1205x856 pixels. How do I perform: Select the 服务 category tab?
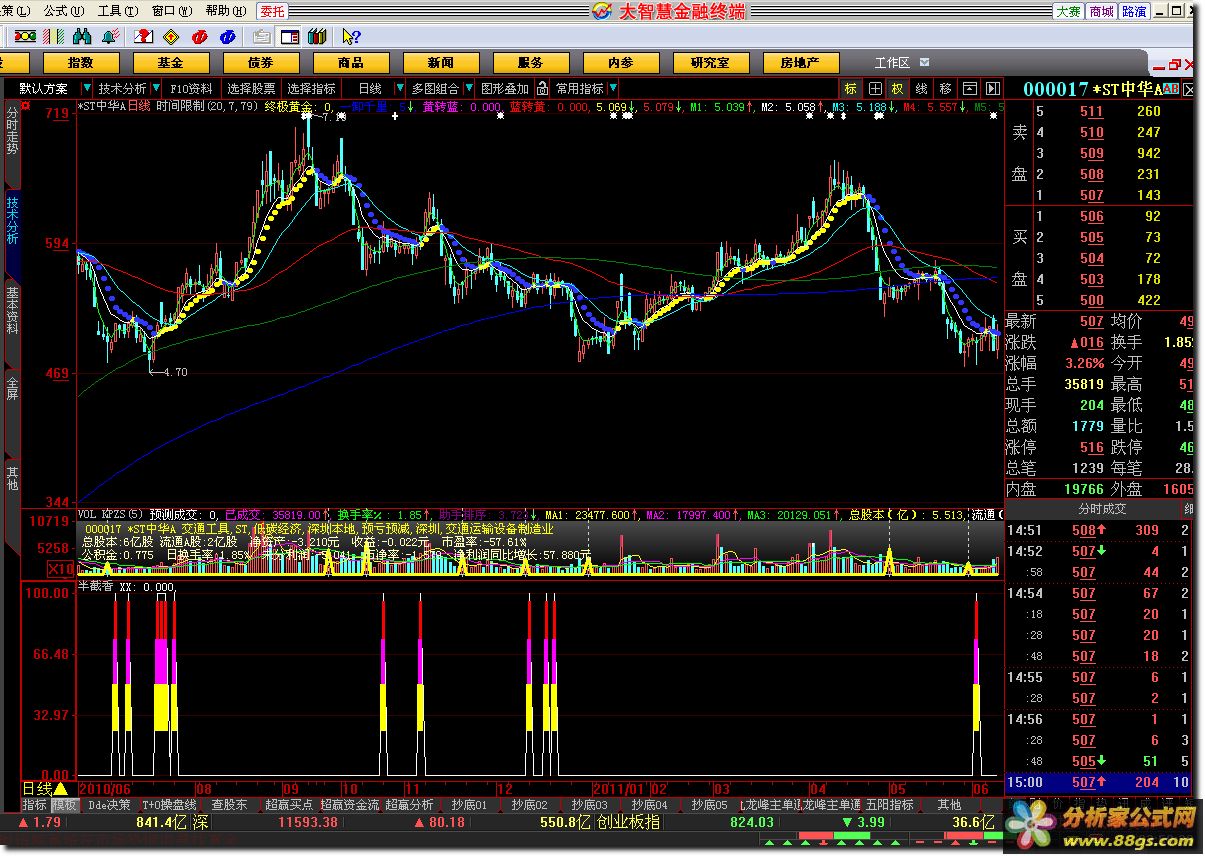531,62
